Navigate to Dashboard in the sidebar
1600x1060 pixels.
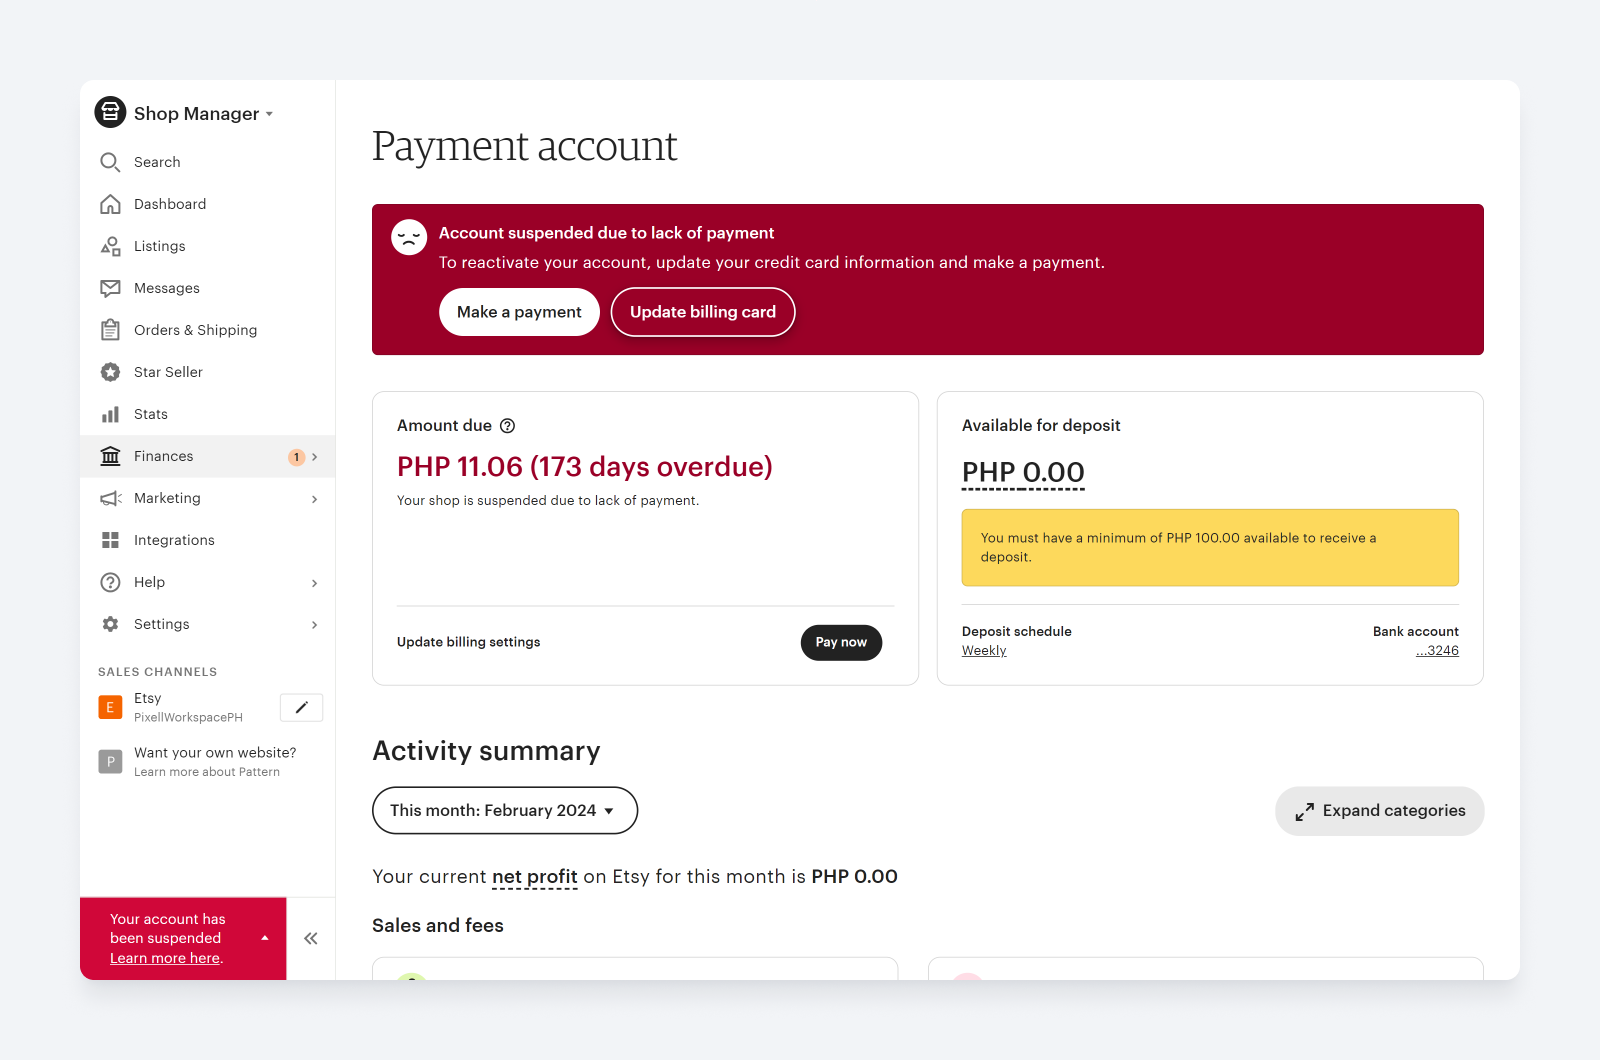[x=170, y=203]
